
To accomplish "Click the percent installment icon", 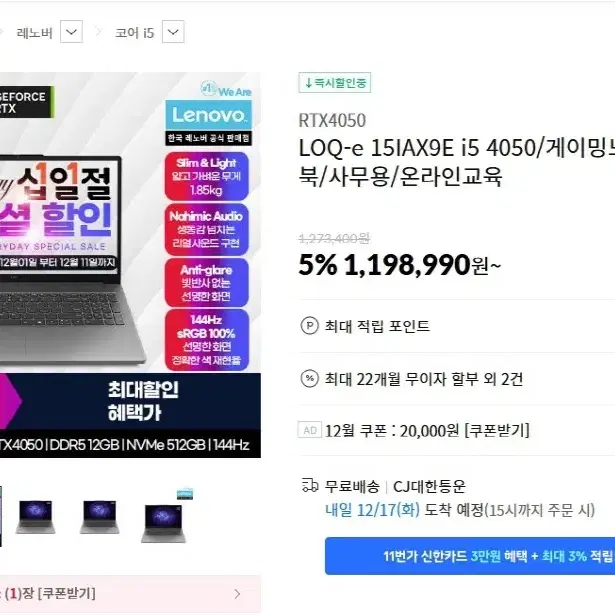I will tap(309, 378).
